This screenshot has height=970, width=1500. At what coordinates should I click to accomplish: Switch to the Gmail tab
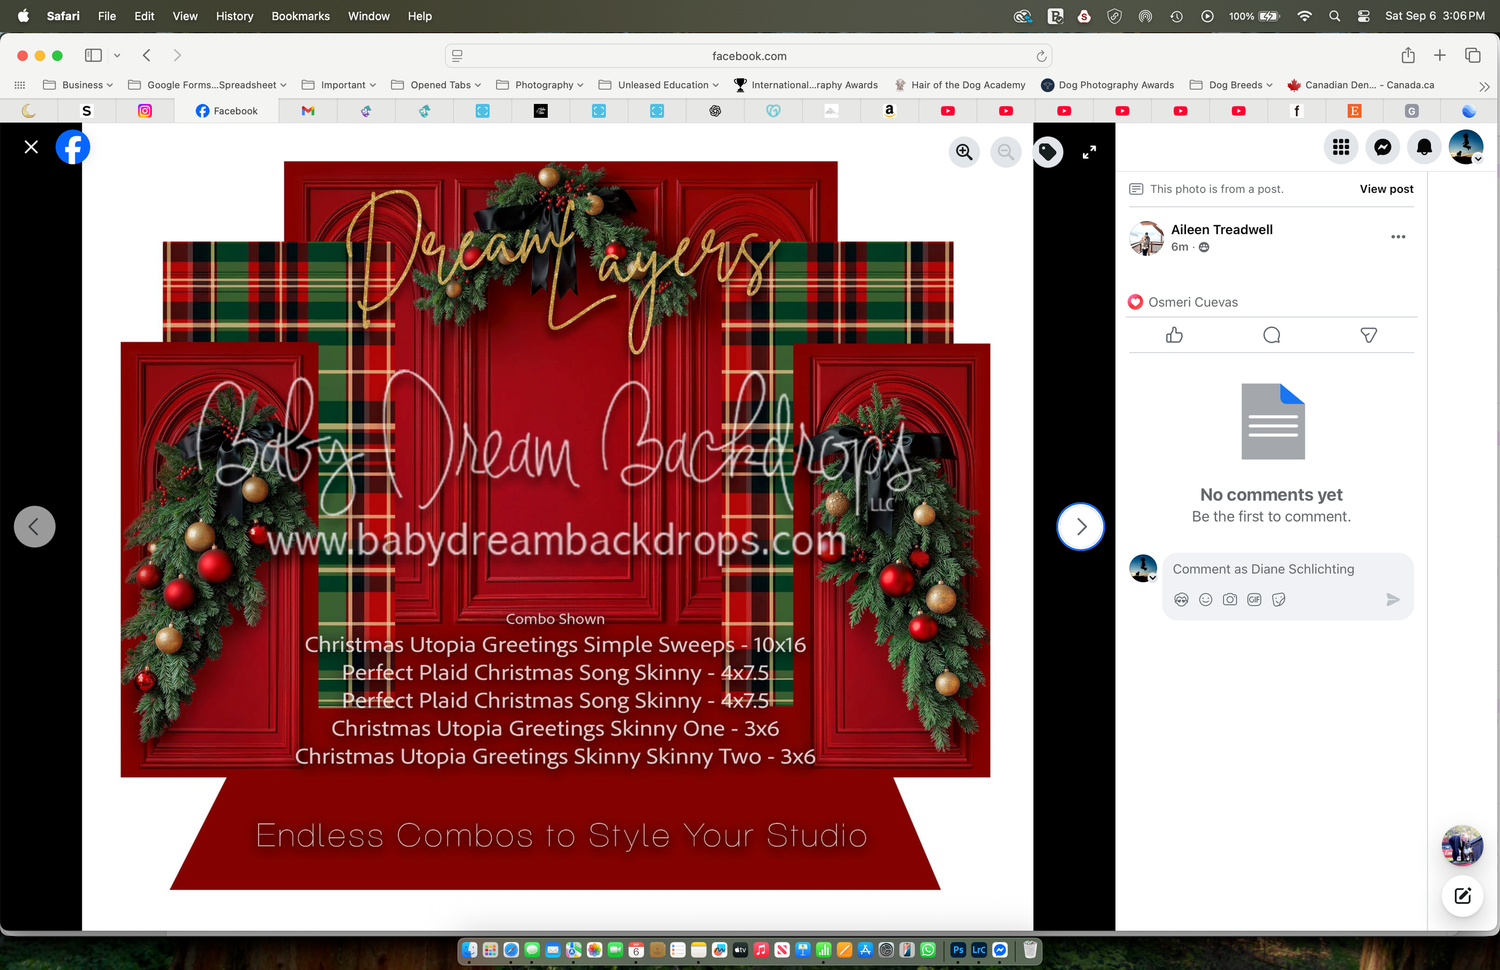click(x=308, y=111)
